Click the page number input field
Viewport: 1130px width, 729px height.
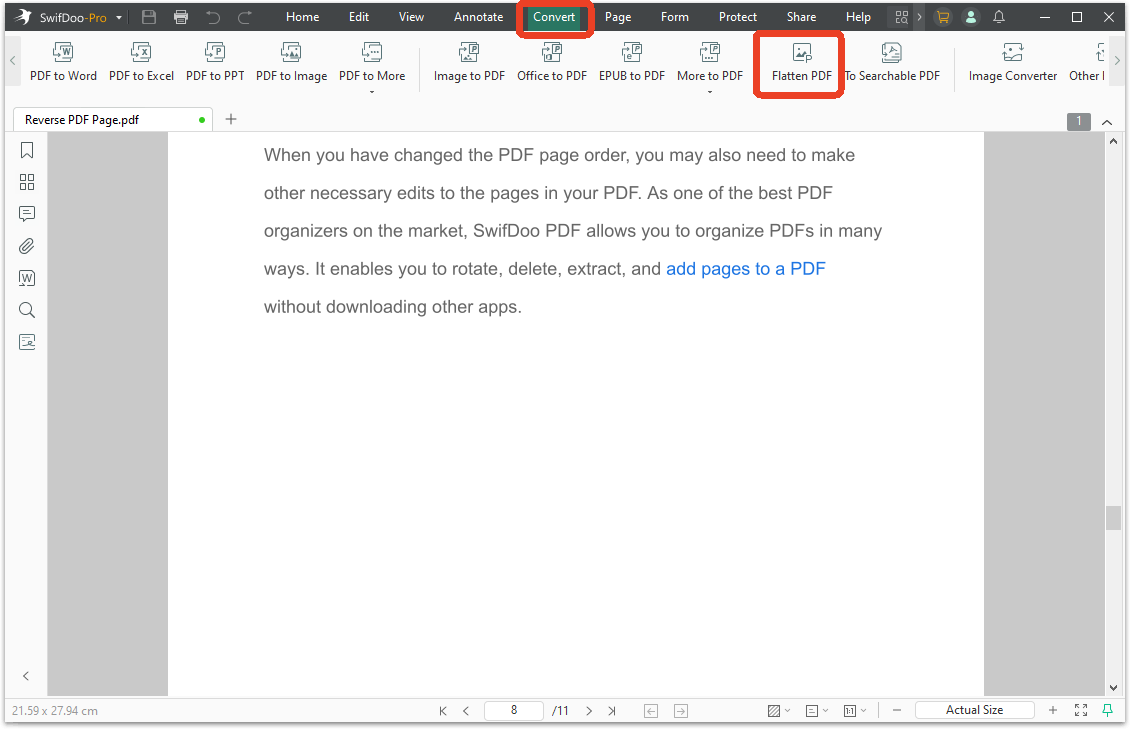tap(514, 710)
